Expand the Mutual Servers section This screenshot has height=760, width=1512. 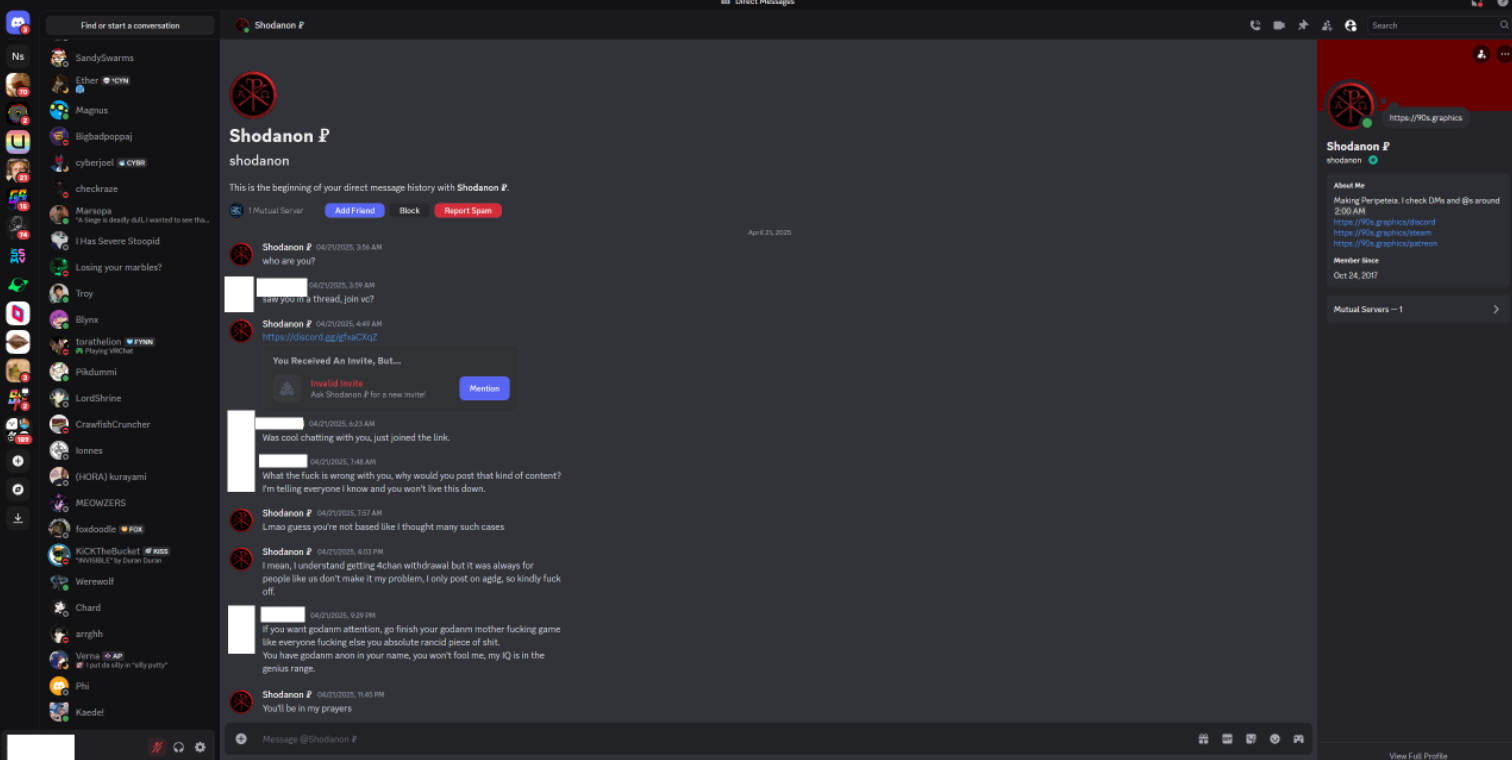(x=1417, y=309)
